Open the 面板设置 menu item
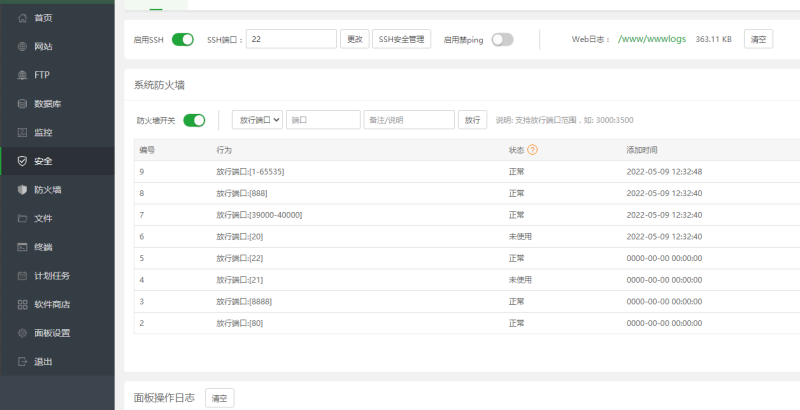 tap(57, 333)
